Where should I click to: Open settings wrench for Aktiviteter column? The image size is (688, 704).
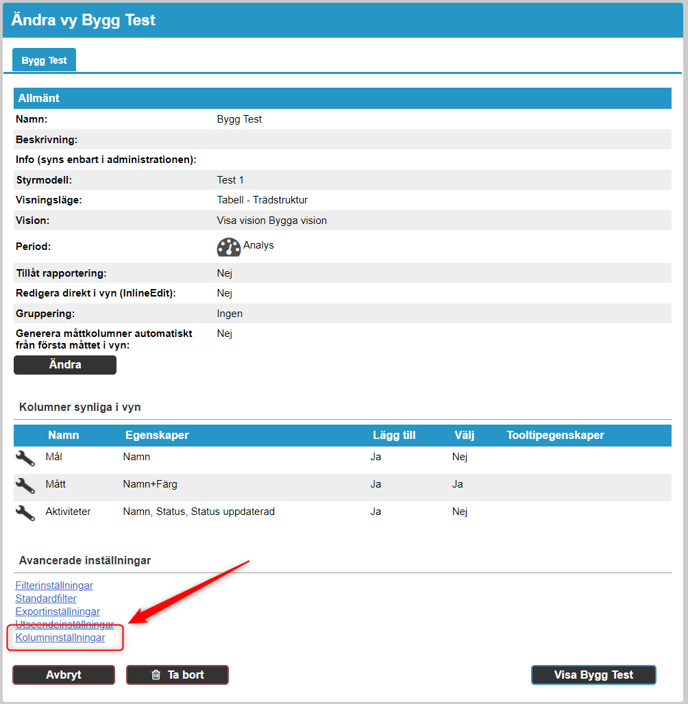(x=25, y=512)
